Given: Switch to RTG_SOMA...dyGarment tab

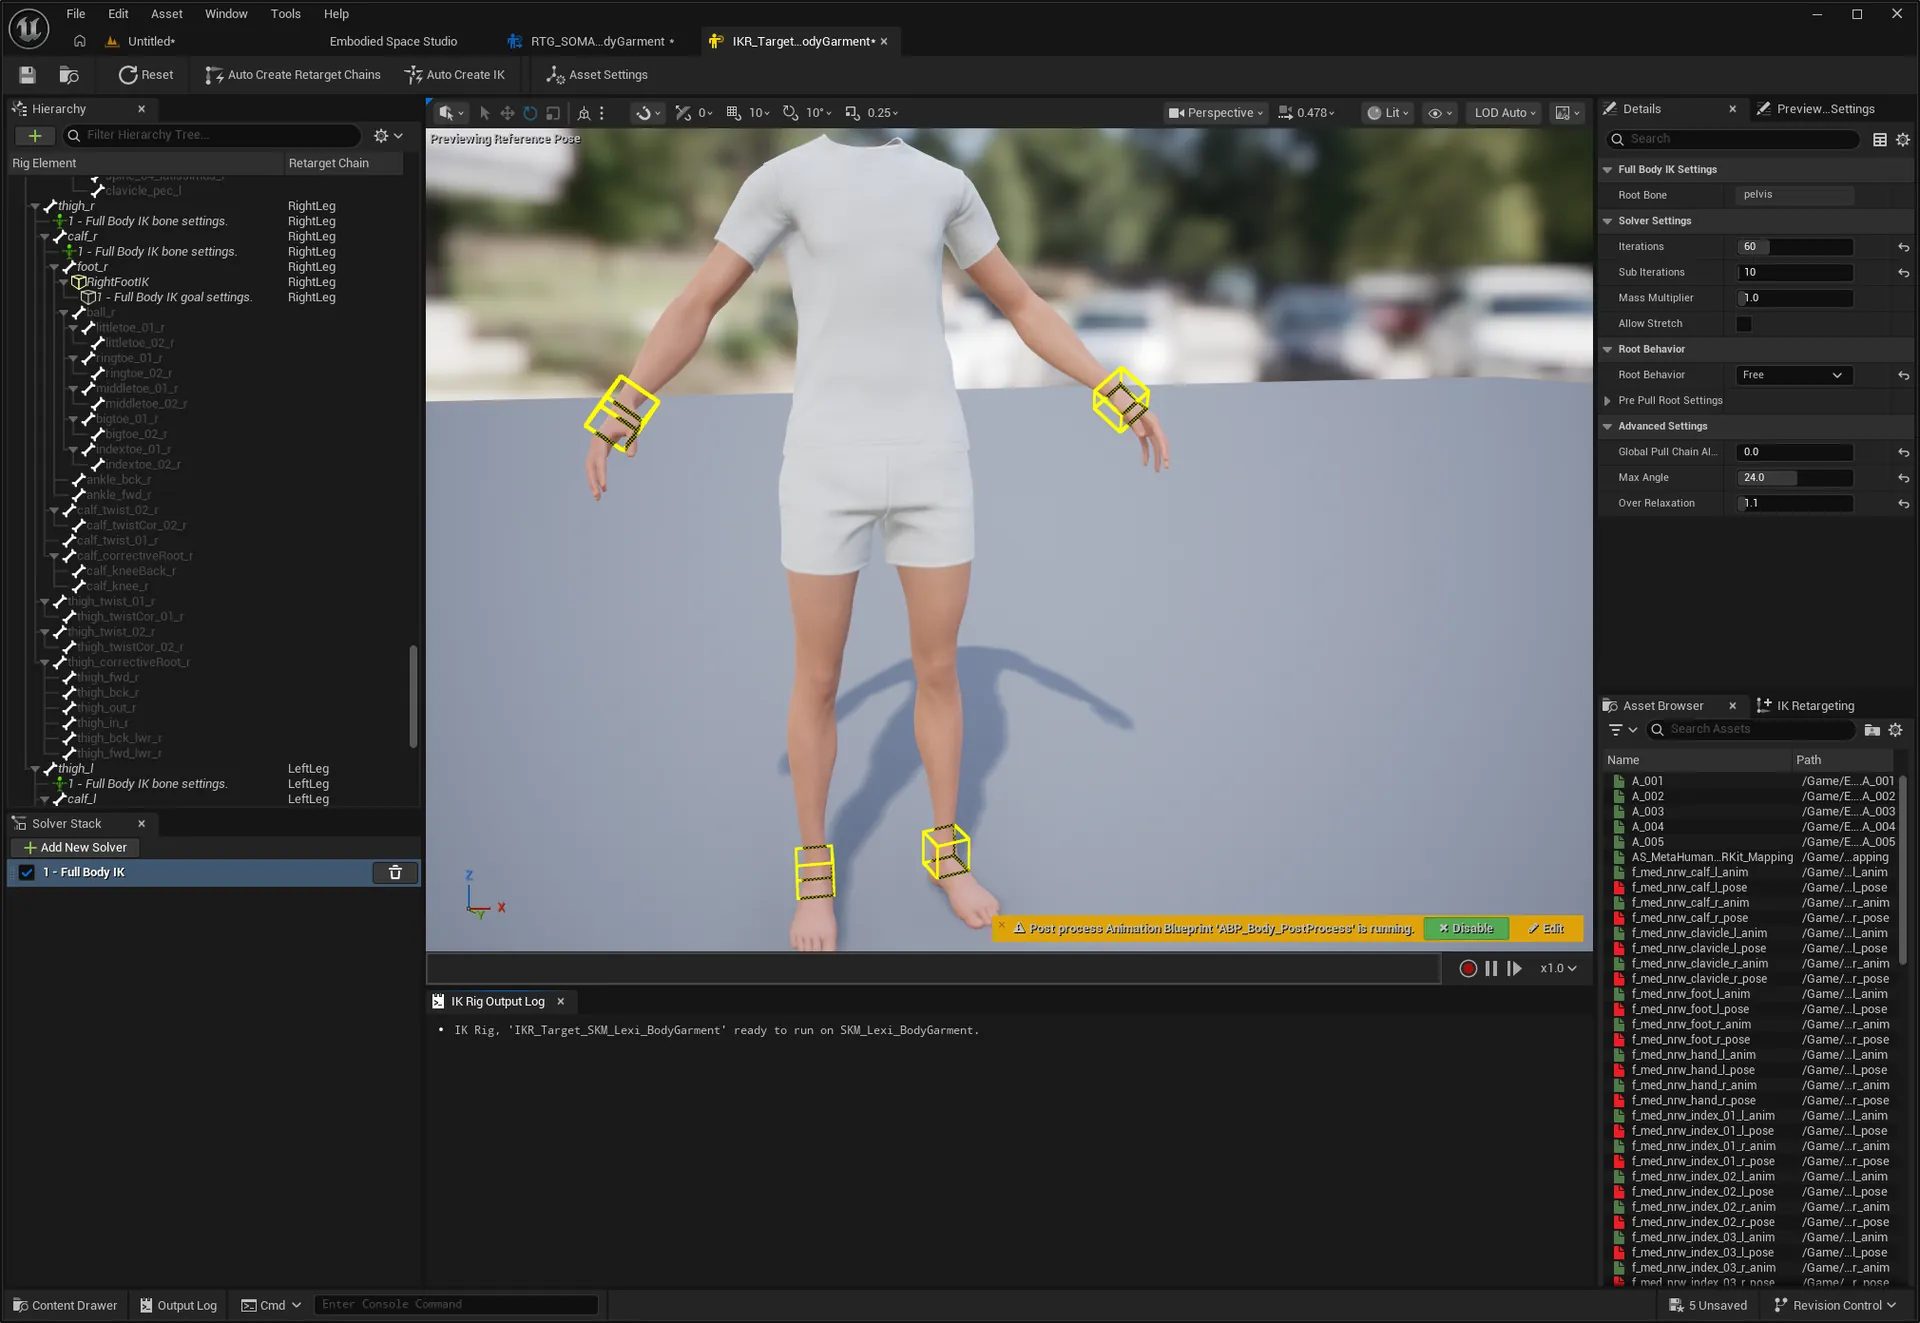Looking at the screenshot, I should pos(590,41).
